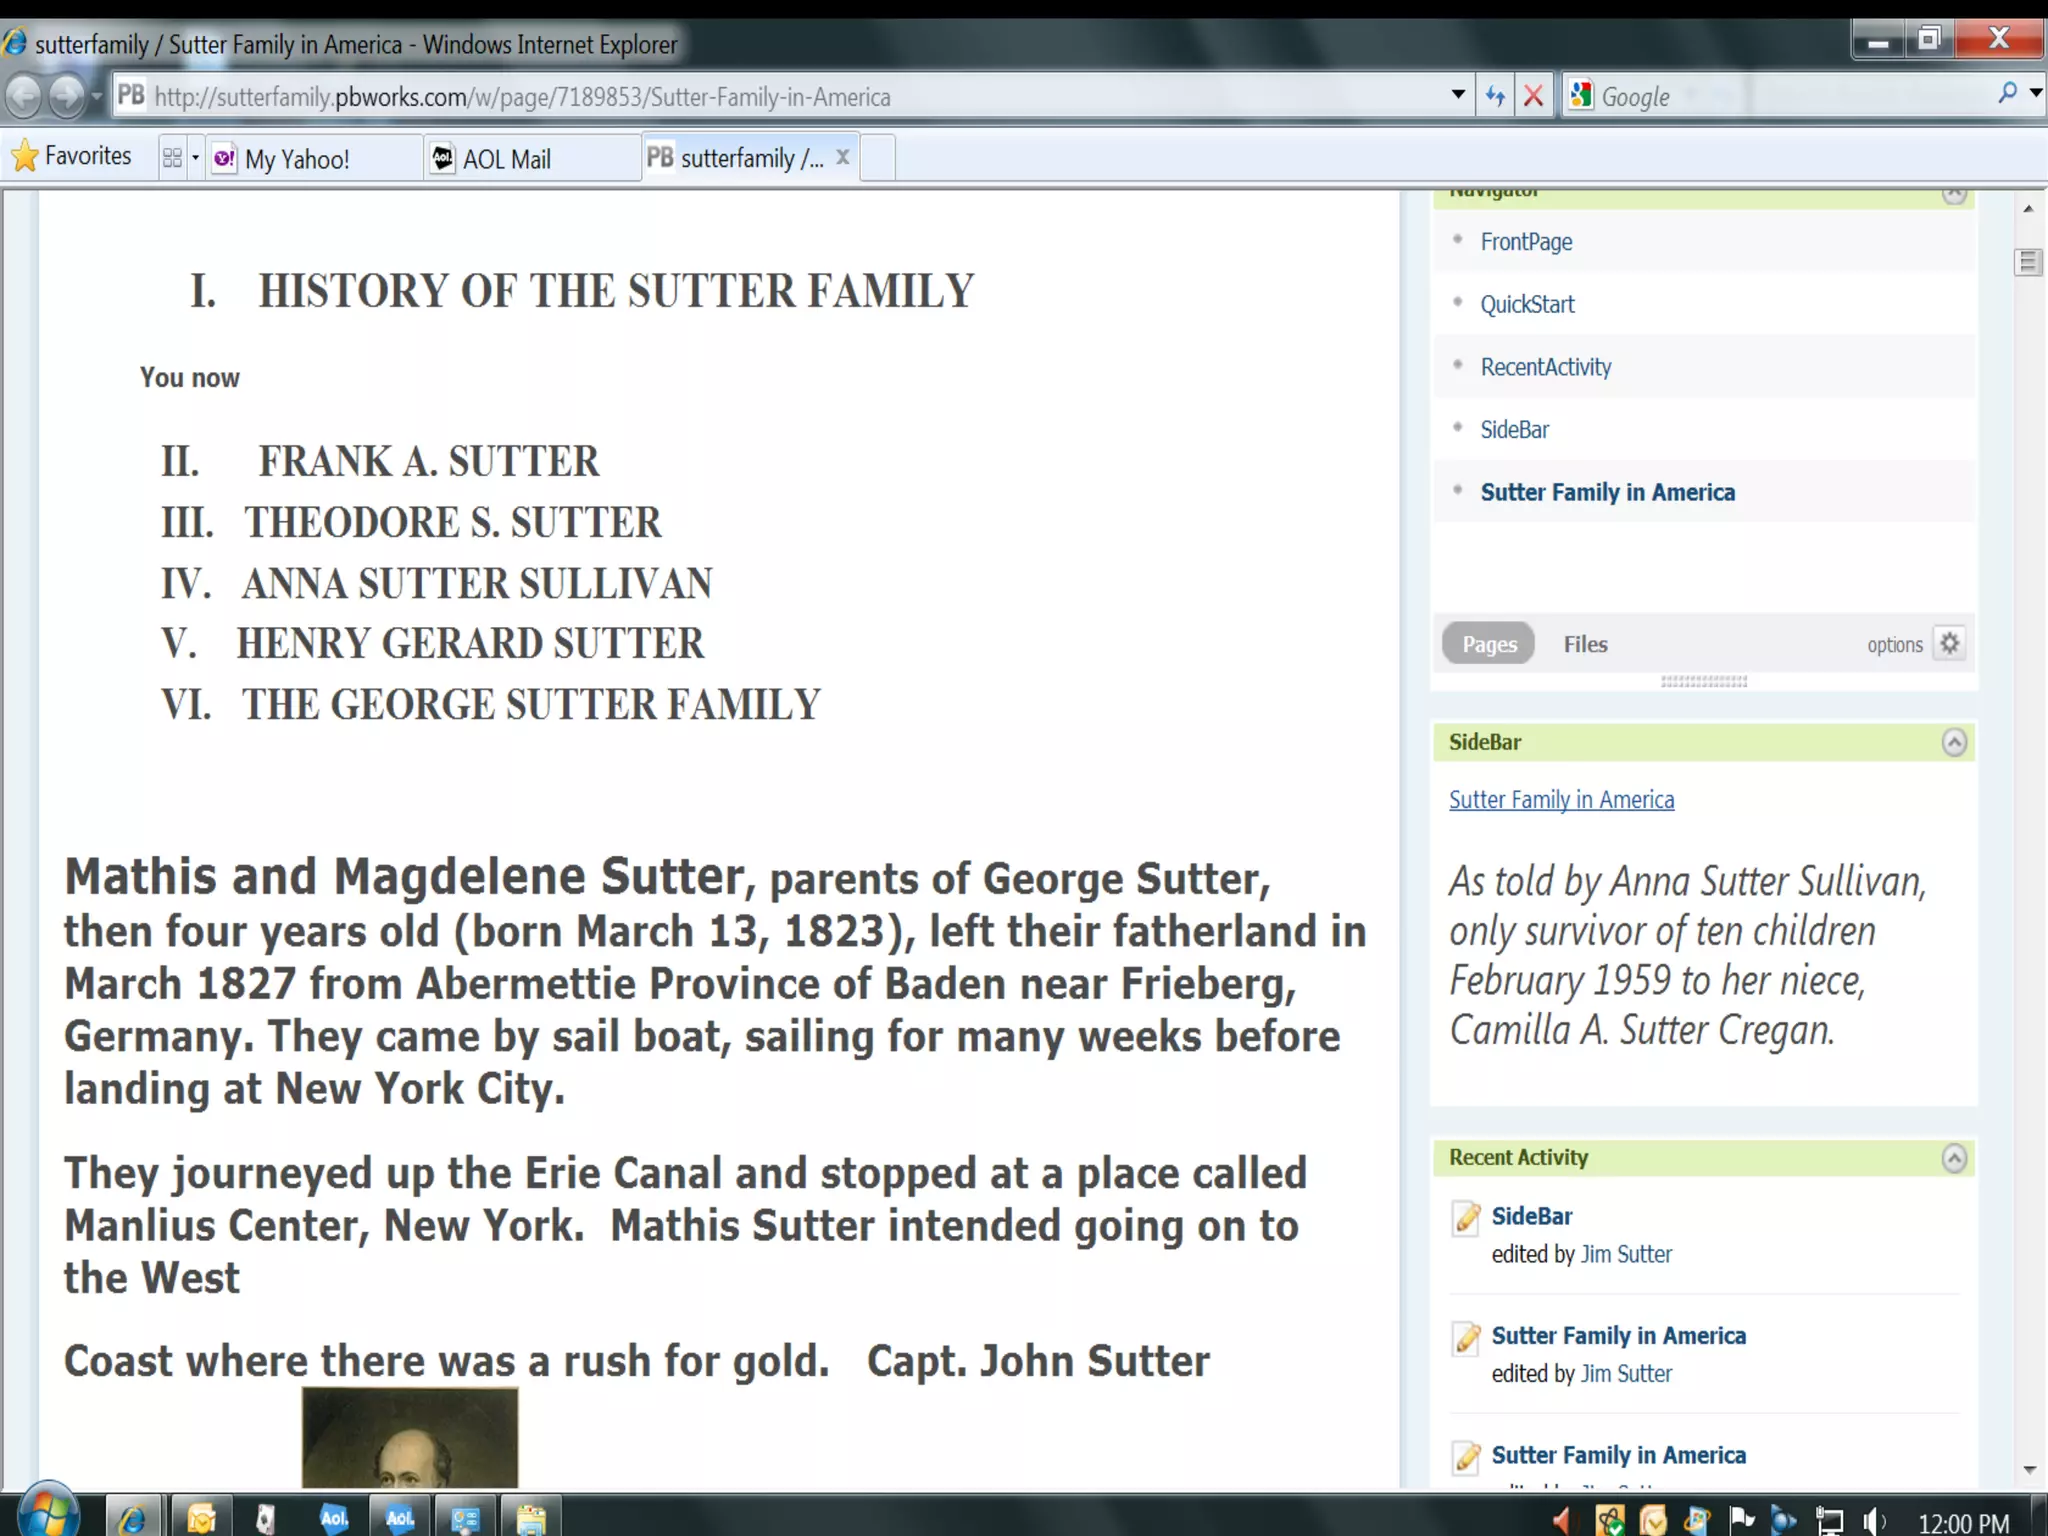The height and width of the screenshot is (1536, 2048).
Task: Switch to the Files tab
Action: coord(1585,644)
